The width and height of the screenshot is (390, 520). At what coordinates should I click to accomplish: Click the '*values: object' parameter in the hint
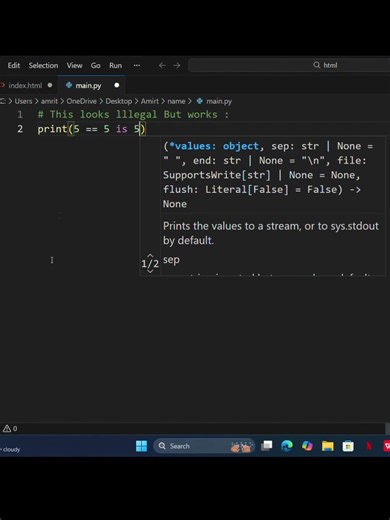[x=214, y=146]
